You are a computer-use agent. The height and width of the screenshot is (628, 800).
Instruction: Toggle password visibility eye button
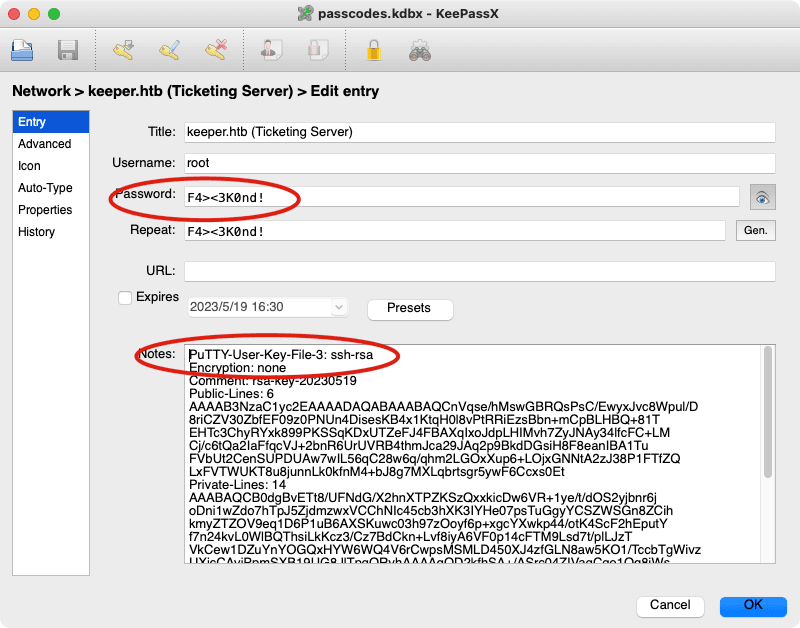pyautogui.click(x=762, y=197)
